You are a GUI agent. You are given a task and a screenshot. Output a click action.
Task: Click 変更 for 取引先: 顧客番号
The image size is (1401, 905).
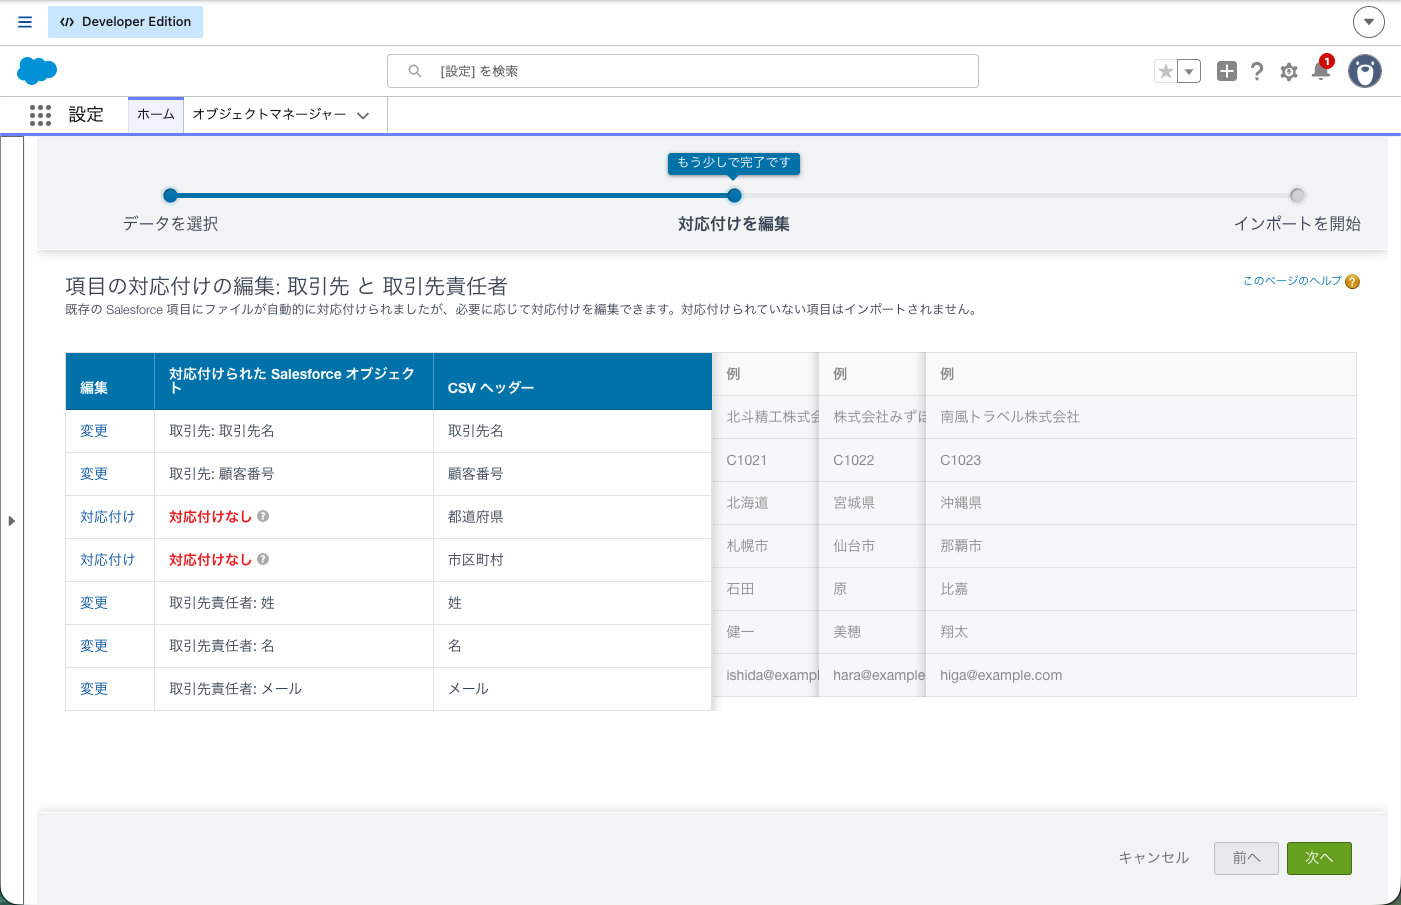tap(94, 474)
